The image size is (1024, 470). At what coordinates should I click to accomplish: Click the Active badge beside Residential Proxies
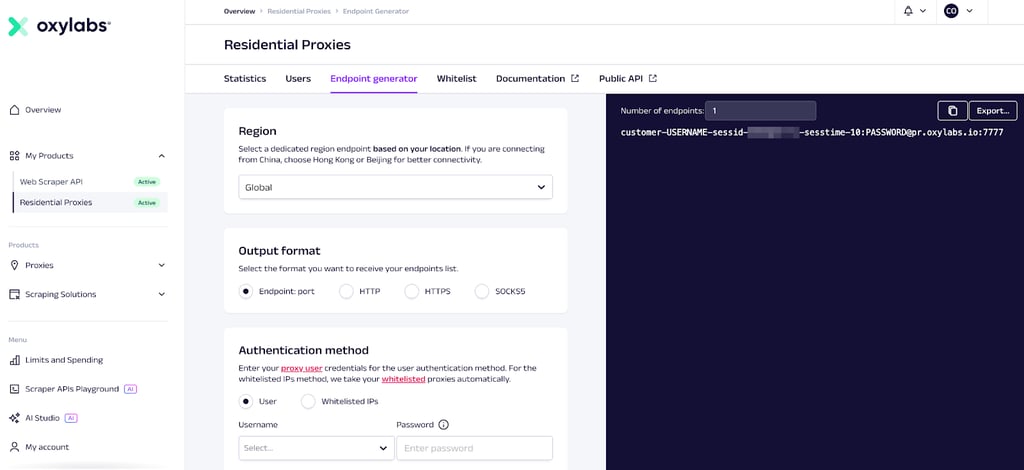tap(147, 203)
